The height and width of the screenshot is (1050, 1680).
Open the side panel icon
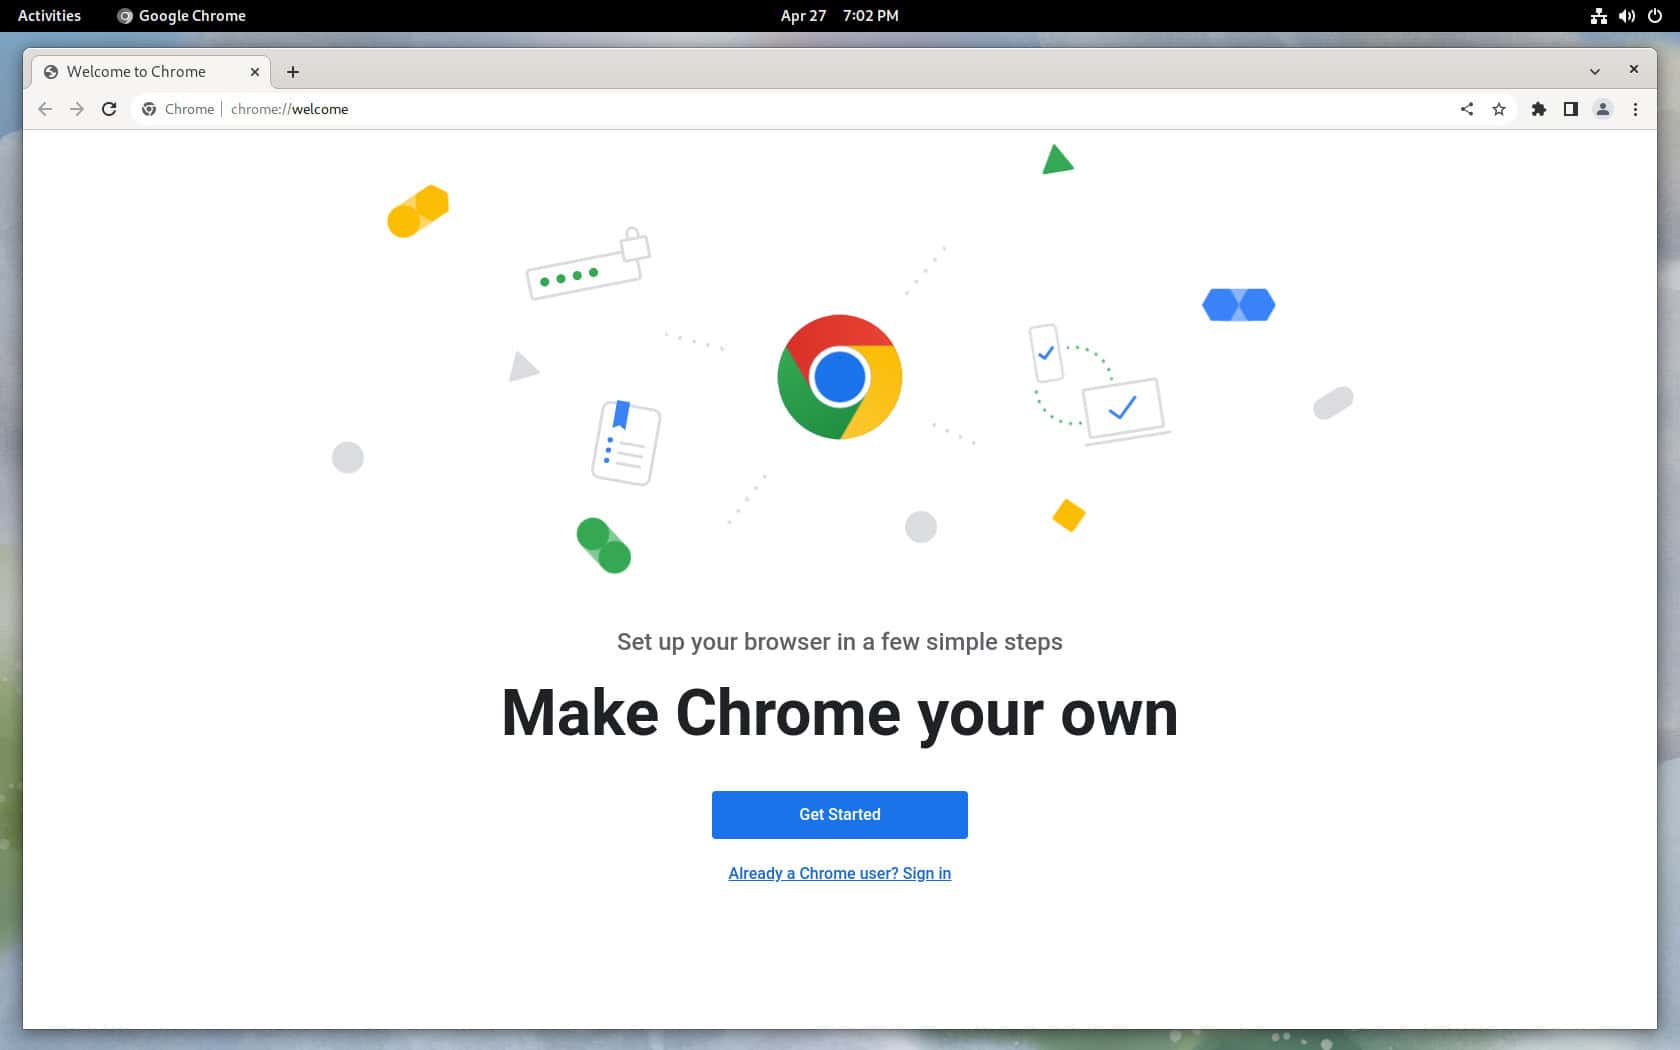pos(1571,109)
